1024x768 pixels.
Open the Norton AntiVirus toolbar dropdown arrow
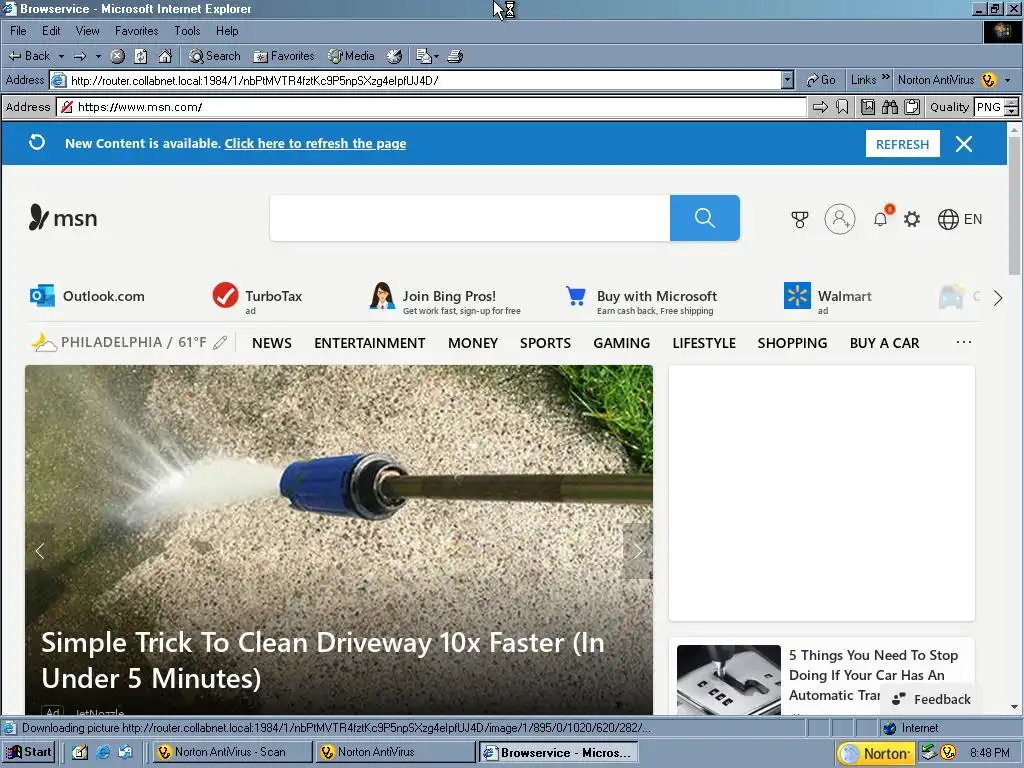pos(1008,80)
